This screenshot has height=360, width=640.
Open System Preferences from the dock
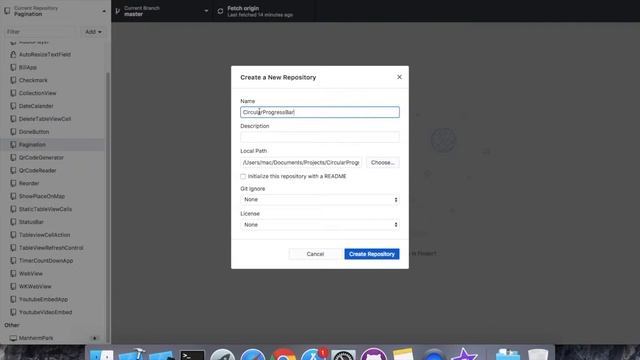point(343,355)
